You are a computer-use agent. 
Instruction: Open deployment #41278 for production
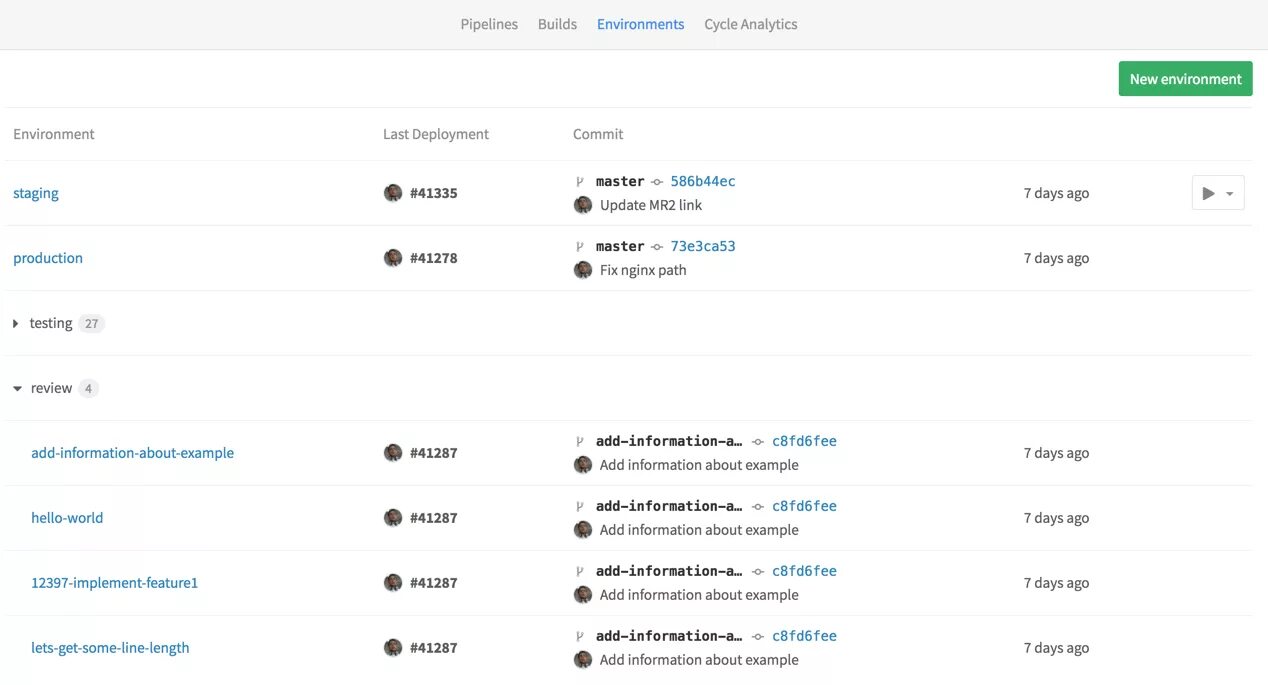[434, 258]
